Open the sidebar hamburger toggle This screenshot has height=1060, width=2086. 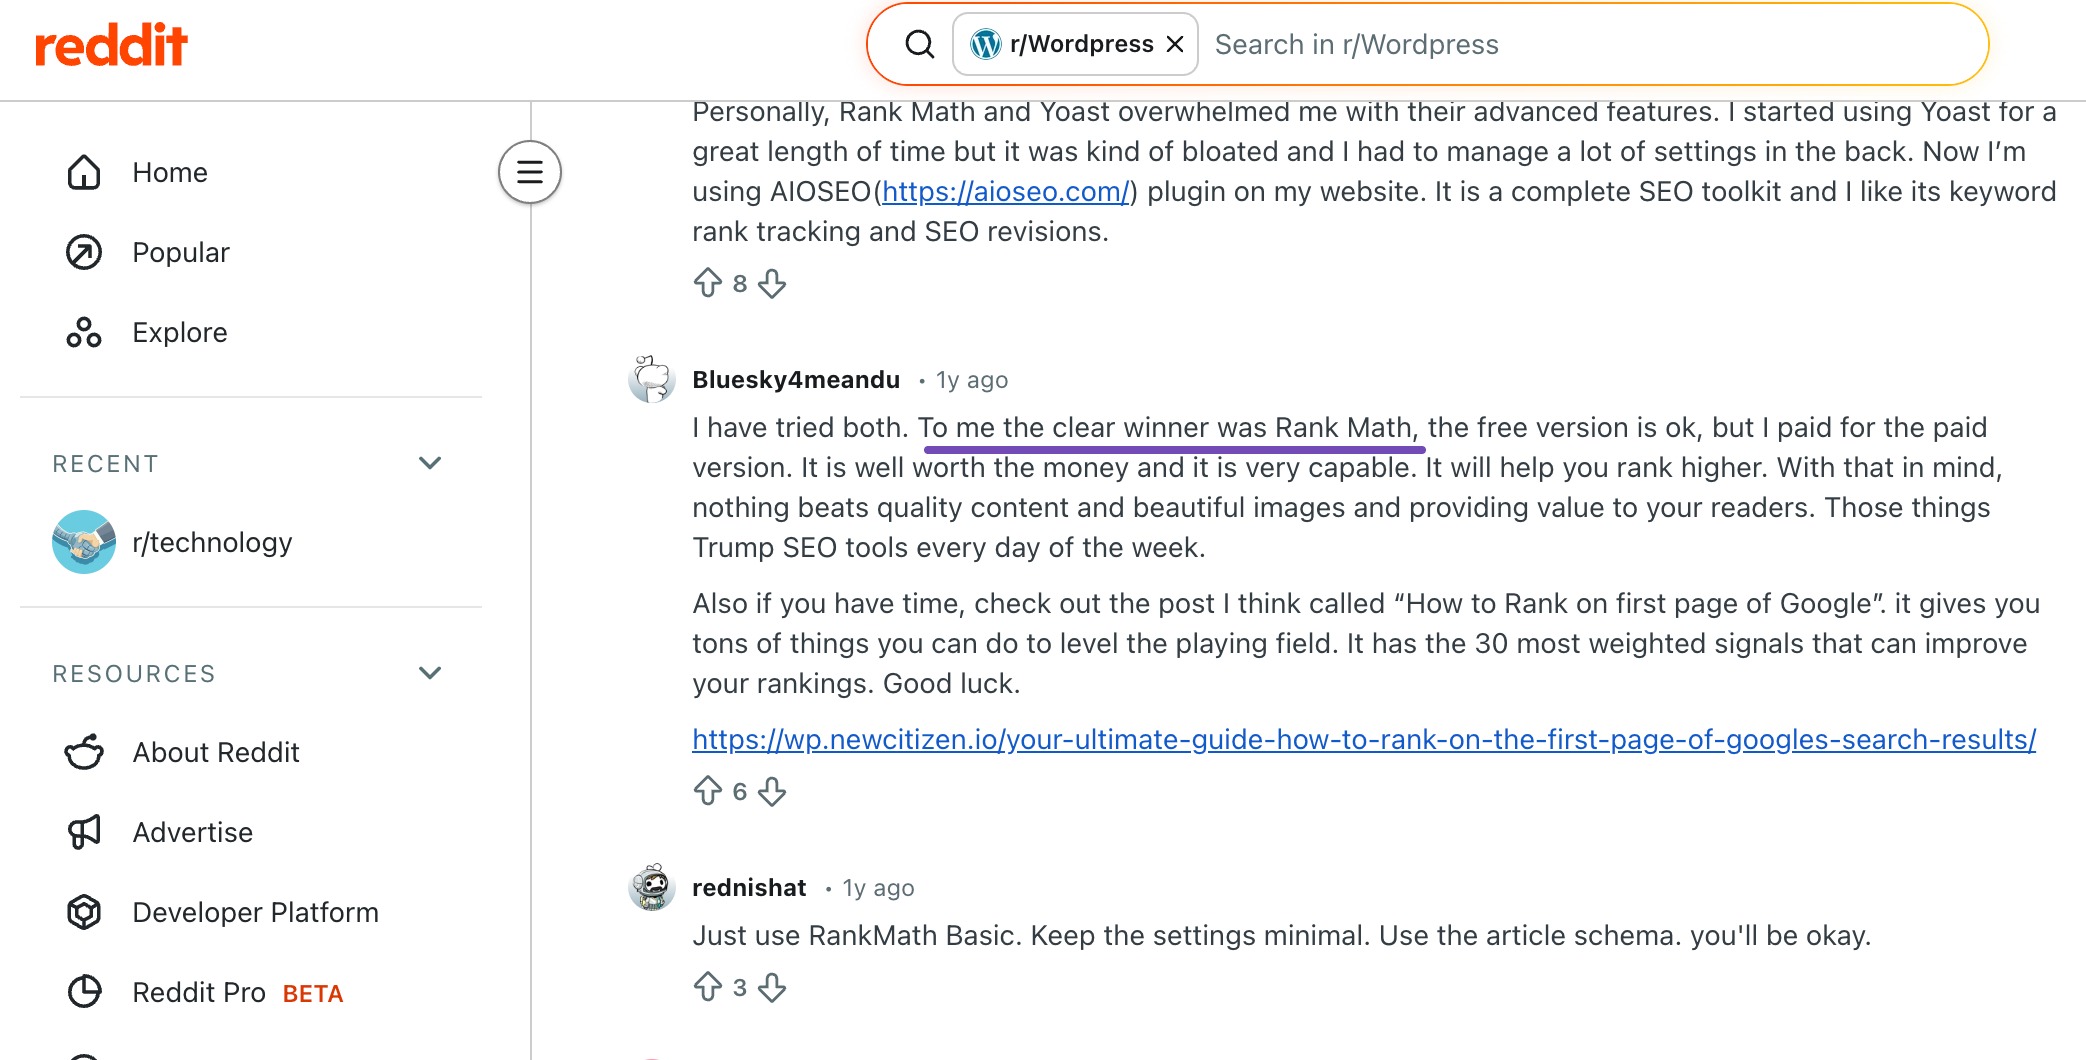click(x=528, y=172)
